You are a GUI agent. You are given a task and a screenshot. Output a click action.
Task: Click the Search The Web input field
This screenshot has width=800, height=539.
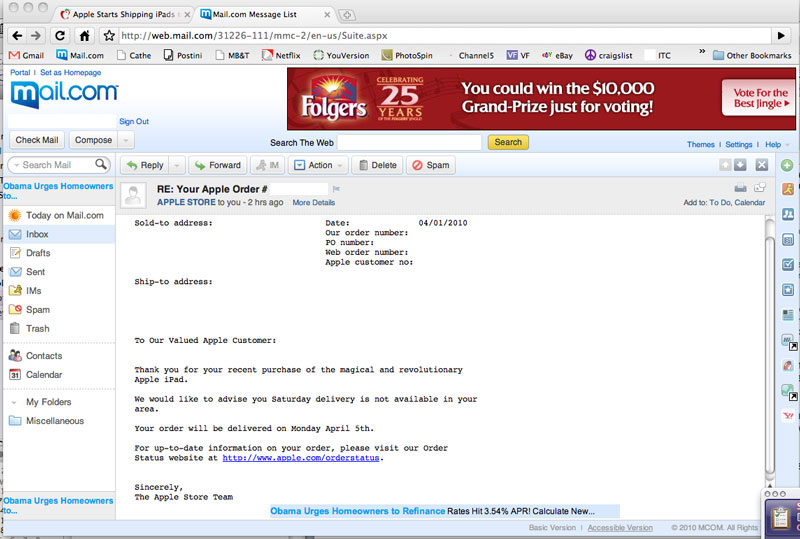coord(409,142)
